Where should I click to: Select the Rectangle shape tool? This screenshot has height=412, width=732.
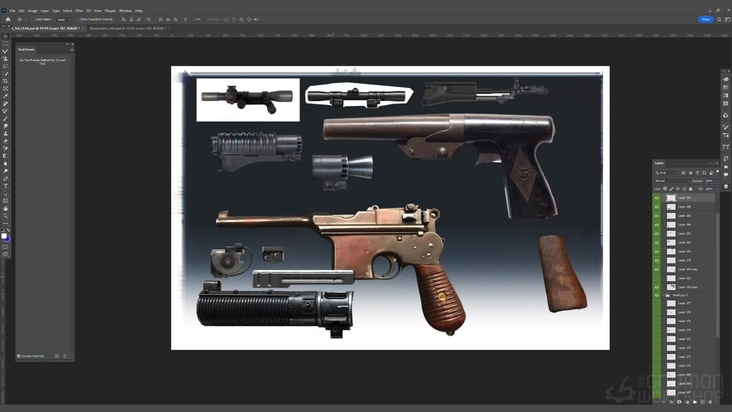[6, 201]
